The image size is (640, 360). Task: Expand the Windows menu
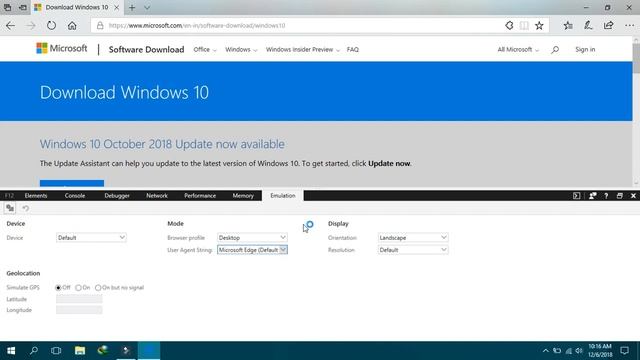(241, 49)
